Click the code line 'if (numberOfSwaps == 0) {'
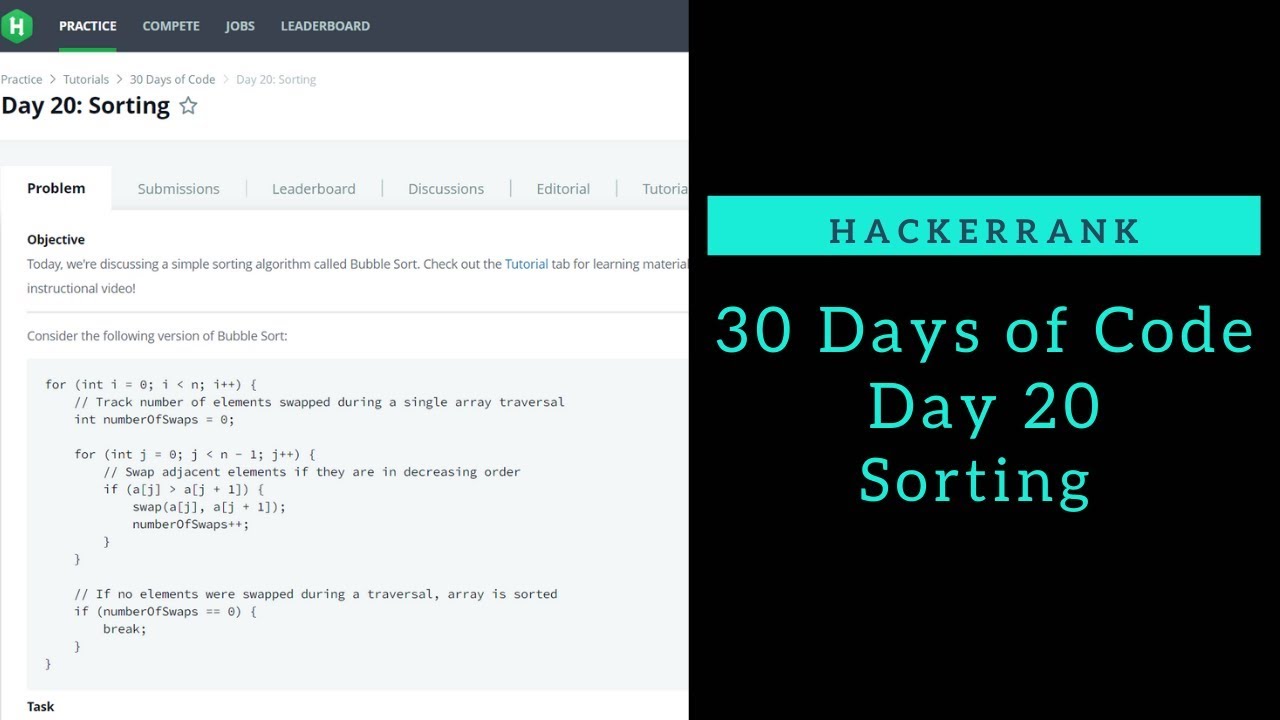Image resolution: width=1280 pixels, height=720 pixels. click(x=165, y=611)
